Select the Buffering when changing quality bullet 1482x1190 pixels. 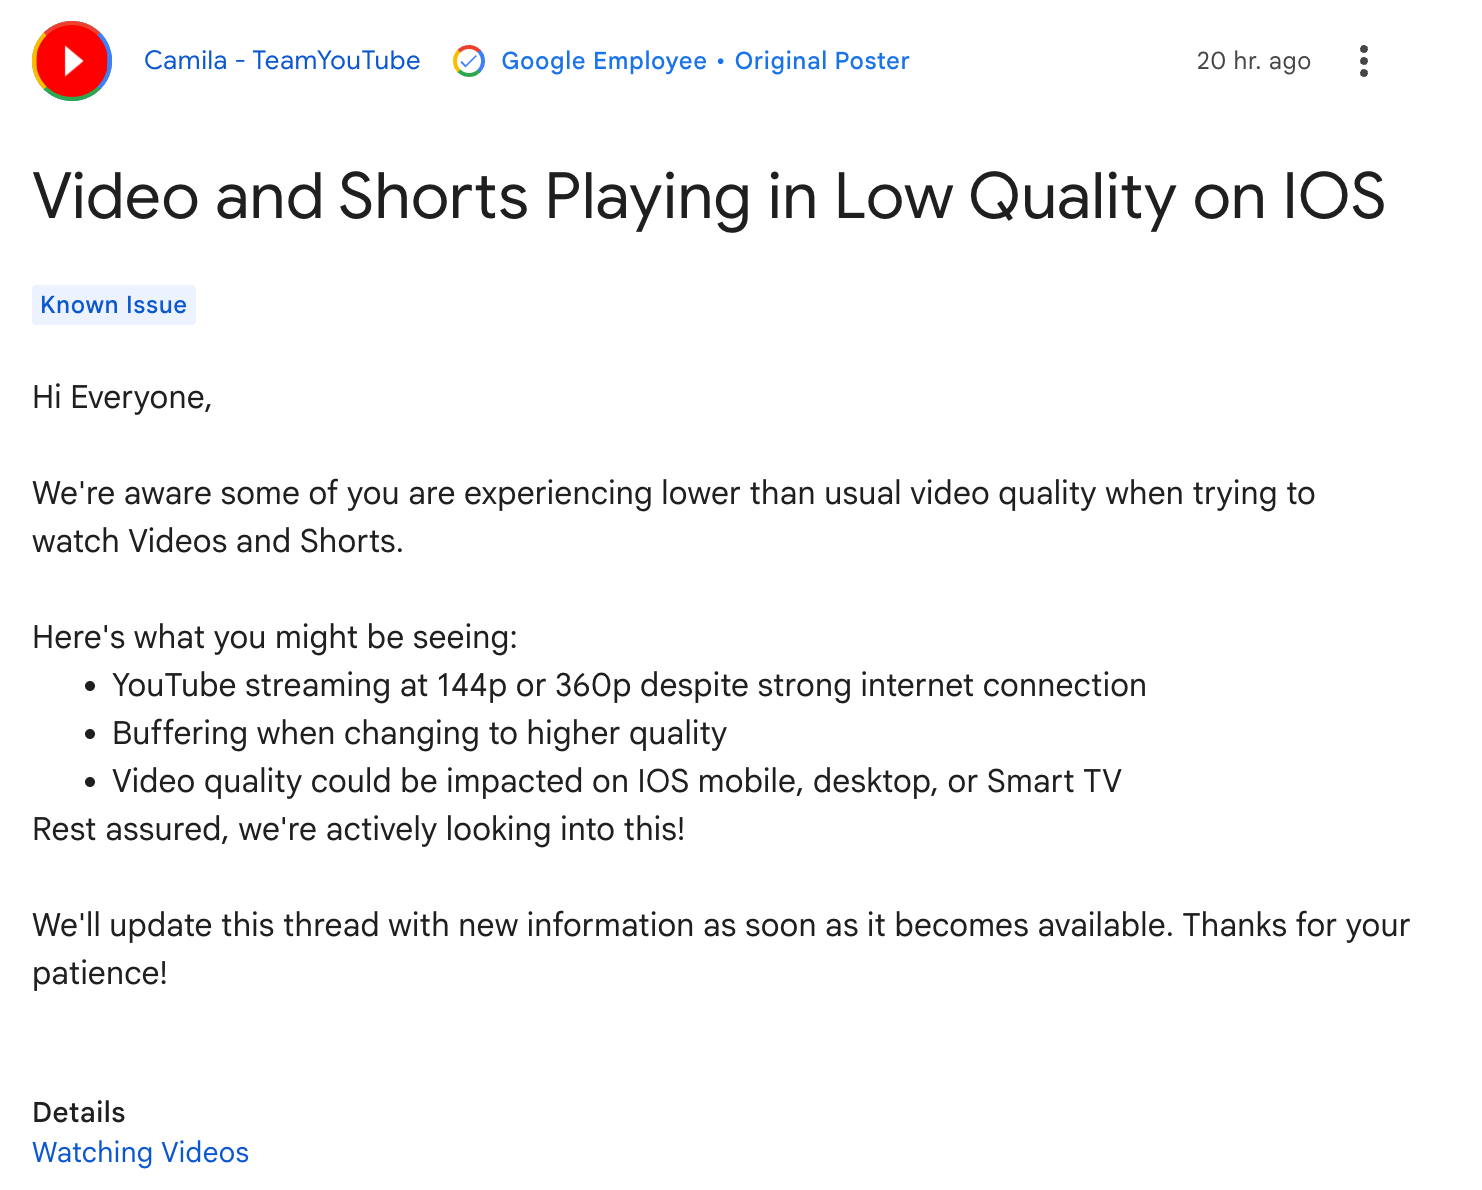pyautogui.click(x=419, y=733)
